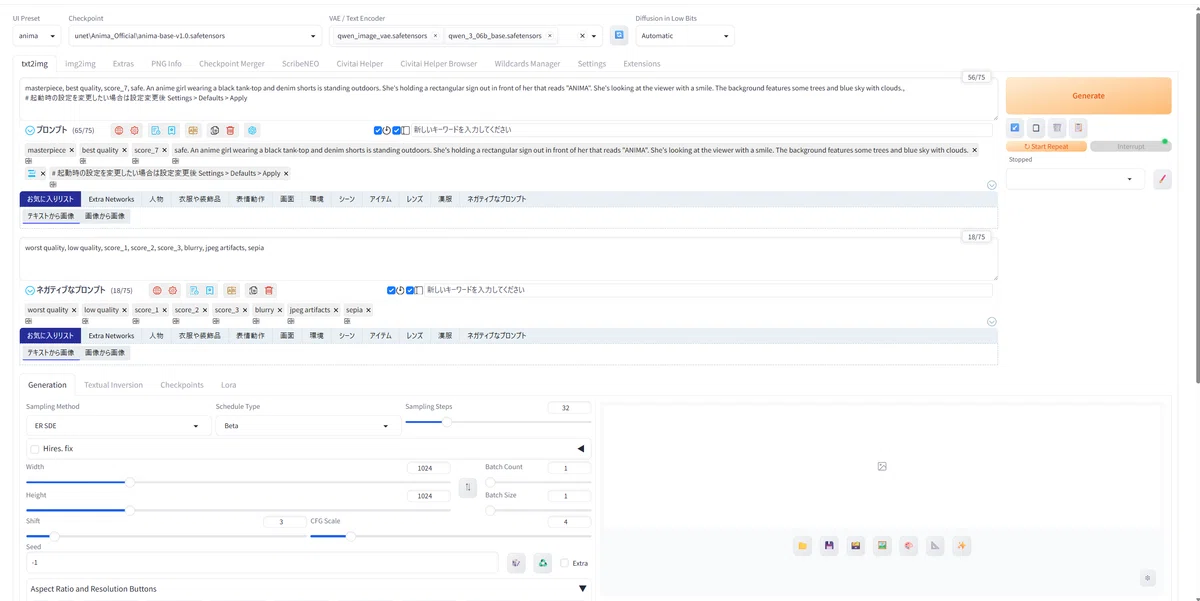Image resolution: width=1200 pixels, height=601 pixels.
Task: Collapse the ネガティブなプロンプト section toggle
Action: [30, 290]
